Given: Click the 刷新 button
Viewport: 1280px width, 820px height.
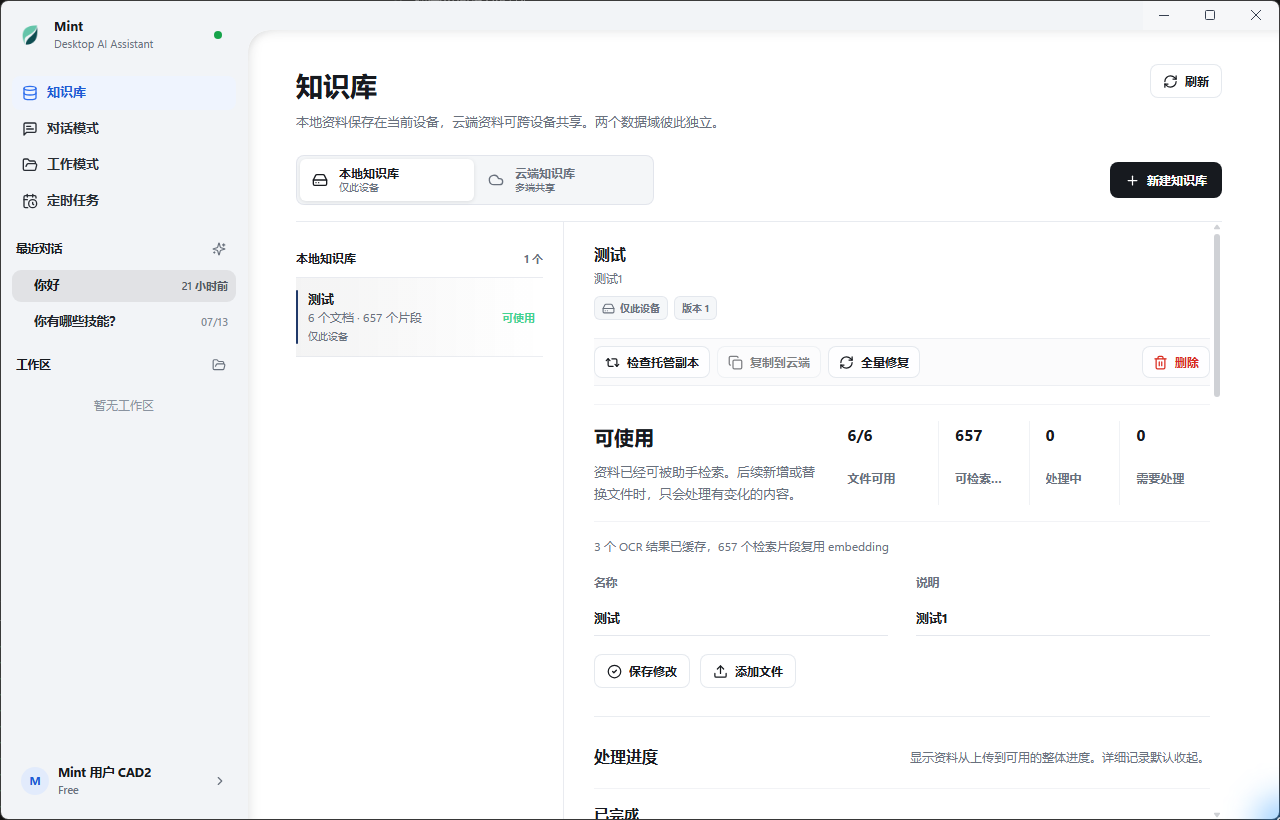Looking at the screenshot, I should 1186,82.
